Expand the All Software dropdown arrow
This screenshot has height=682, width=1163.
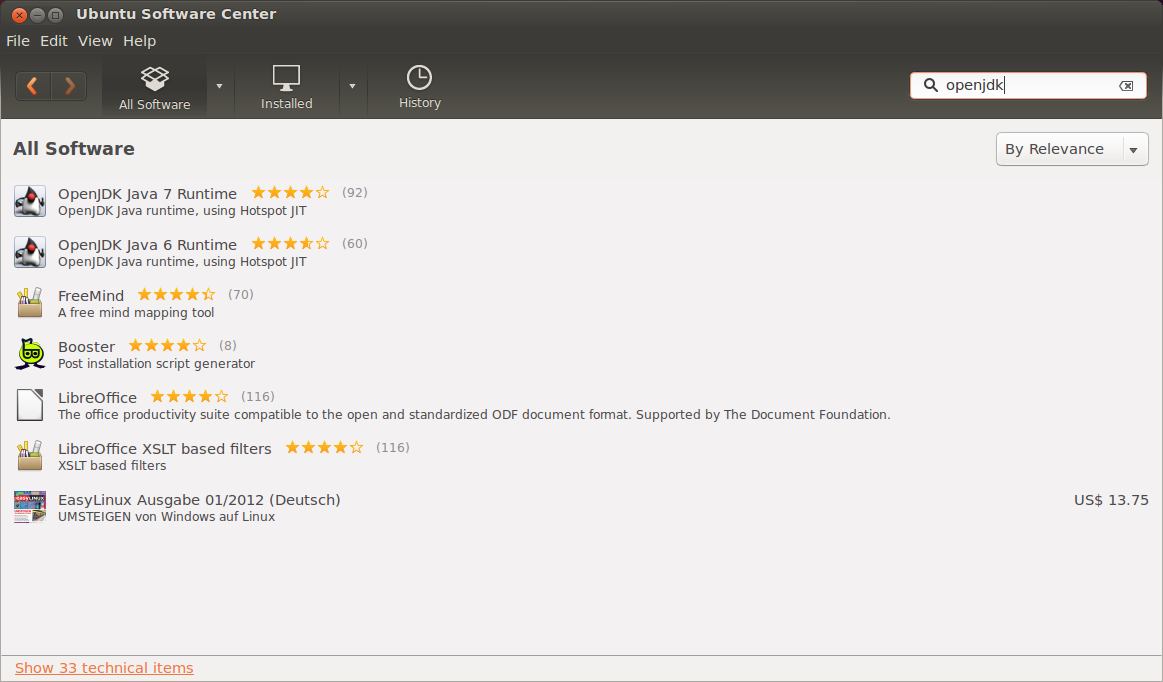coord(219,87)
